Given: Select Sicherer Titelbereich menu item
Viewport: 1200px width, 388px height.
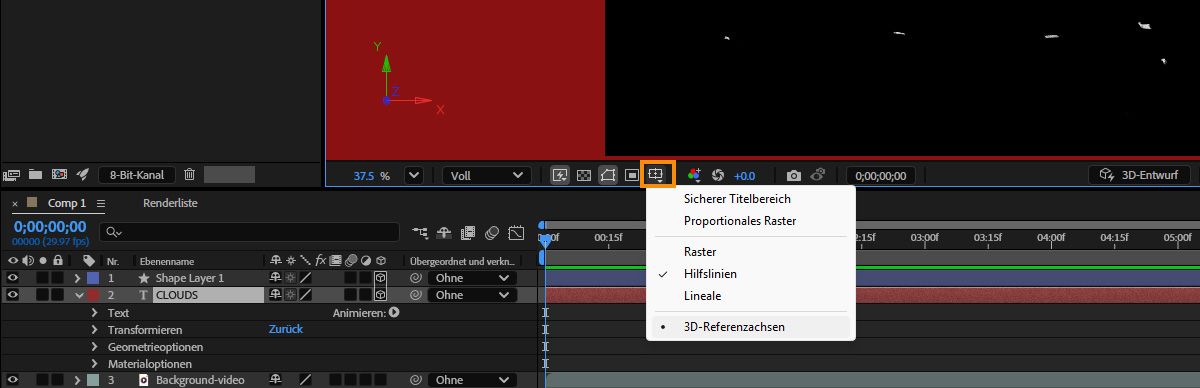Looking at the screenshot, I should pyautogui.click(x=751, y=199).
